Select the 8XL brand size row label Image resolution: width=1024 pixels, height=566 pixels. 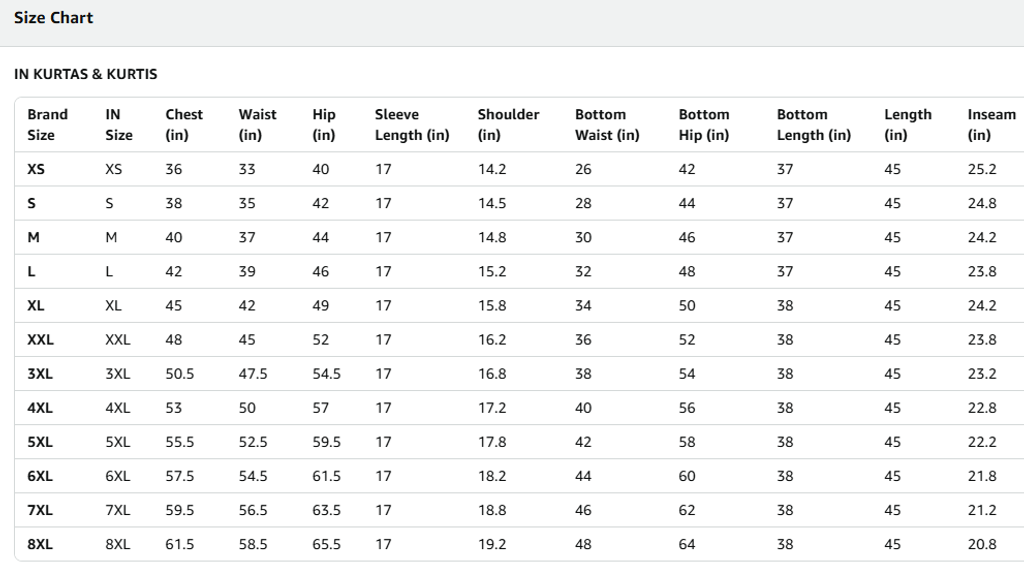pos(40,544)
